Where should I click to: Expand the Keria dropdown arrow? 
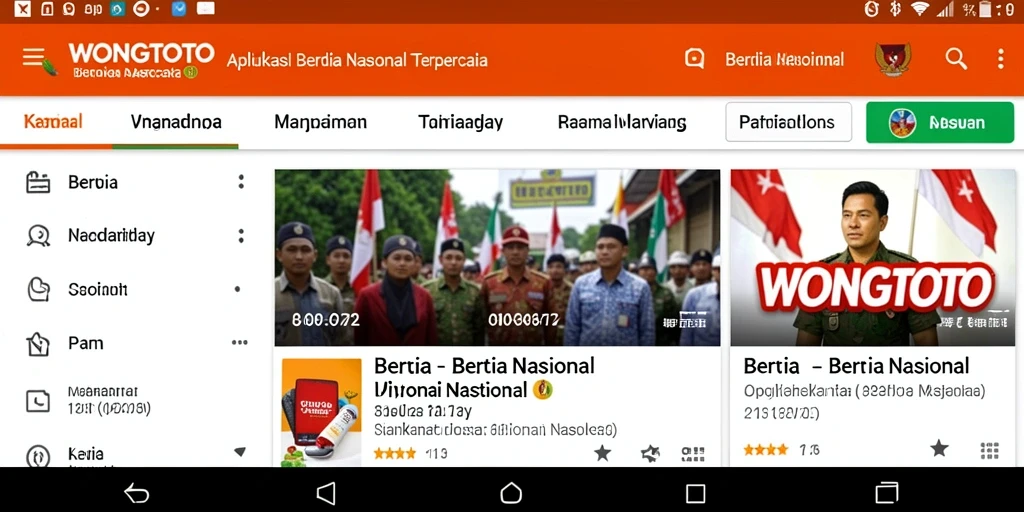(240, 451)
